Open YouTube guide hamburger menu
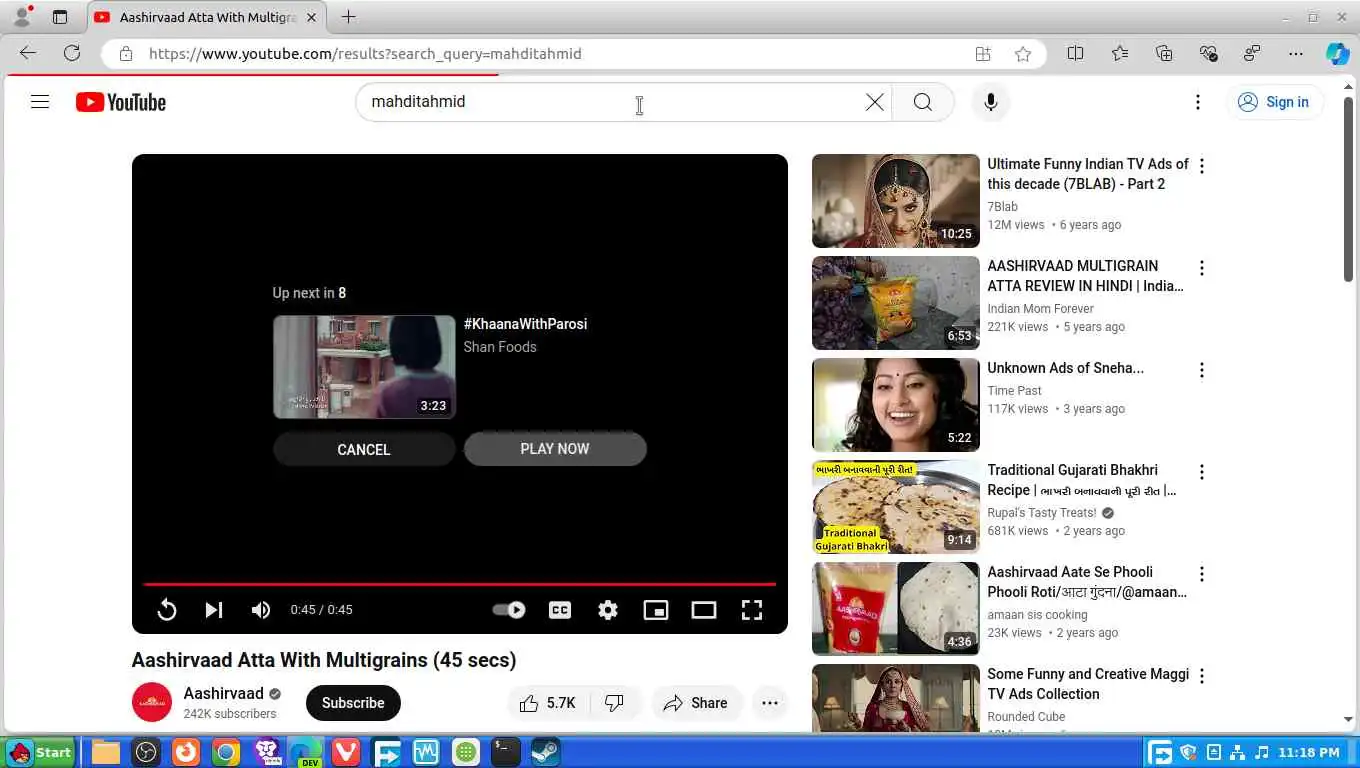 click(40, 102)
